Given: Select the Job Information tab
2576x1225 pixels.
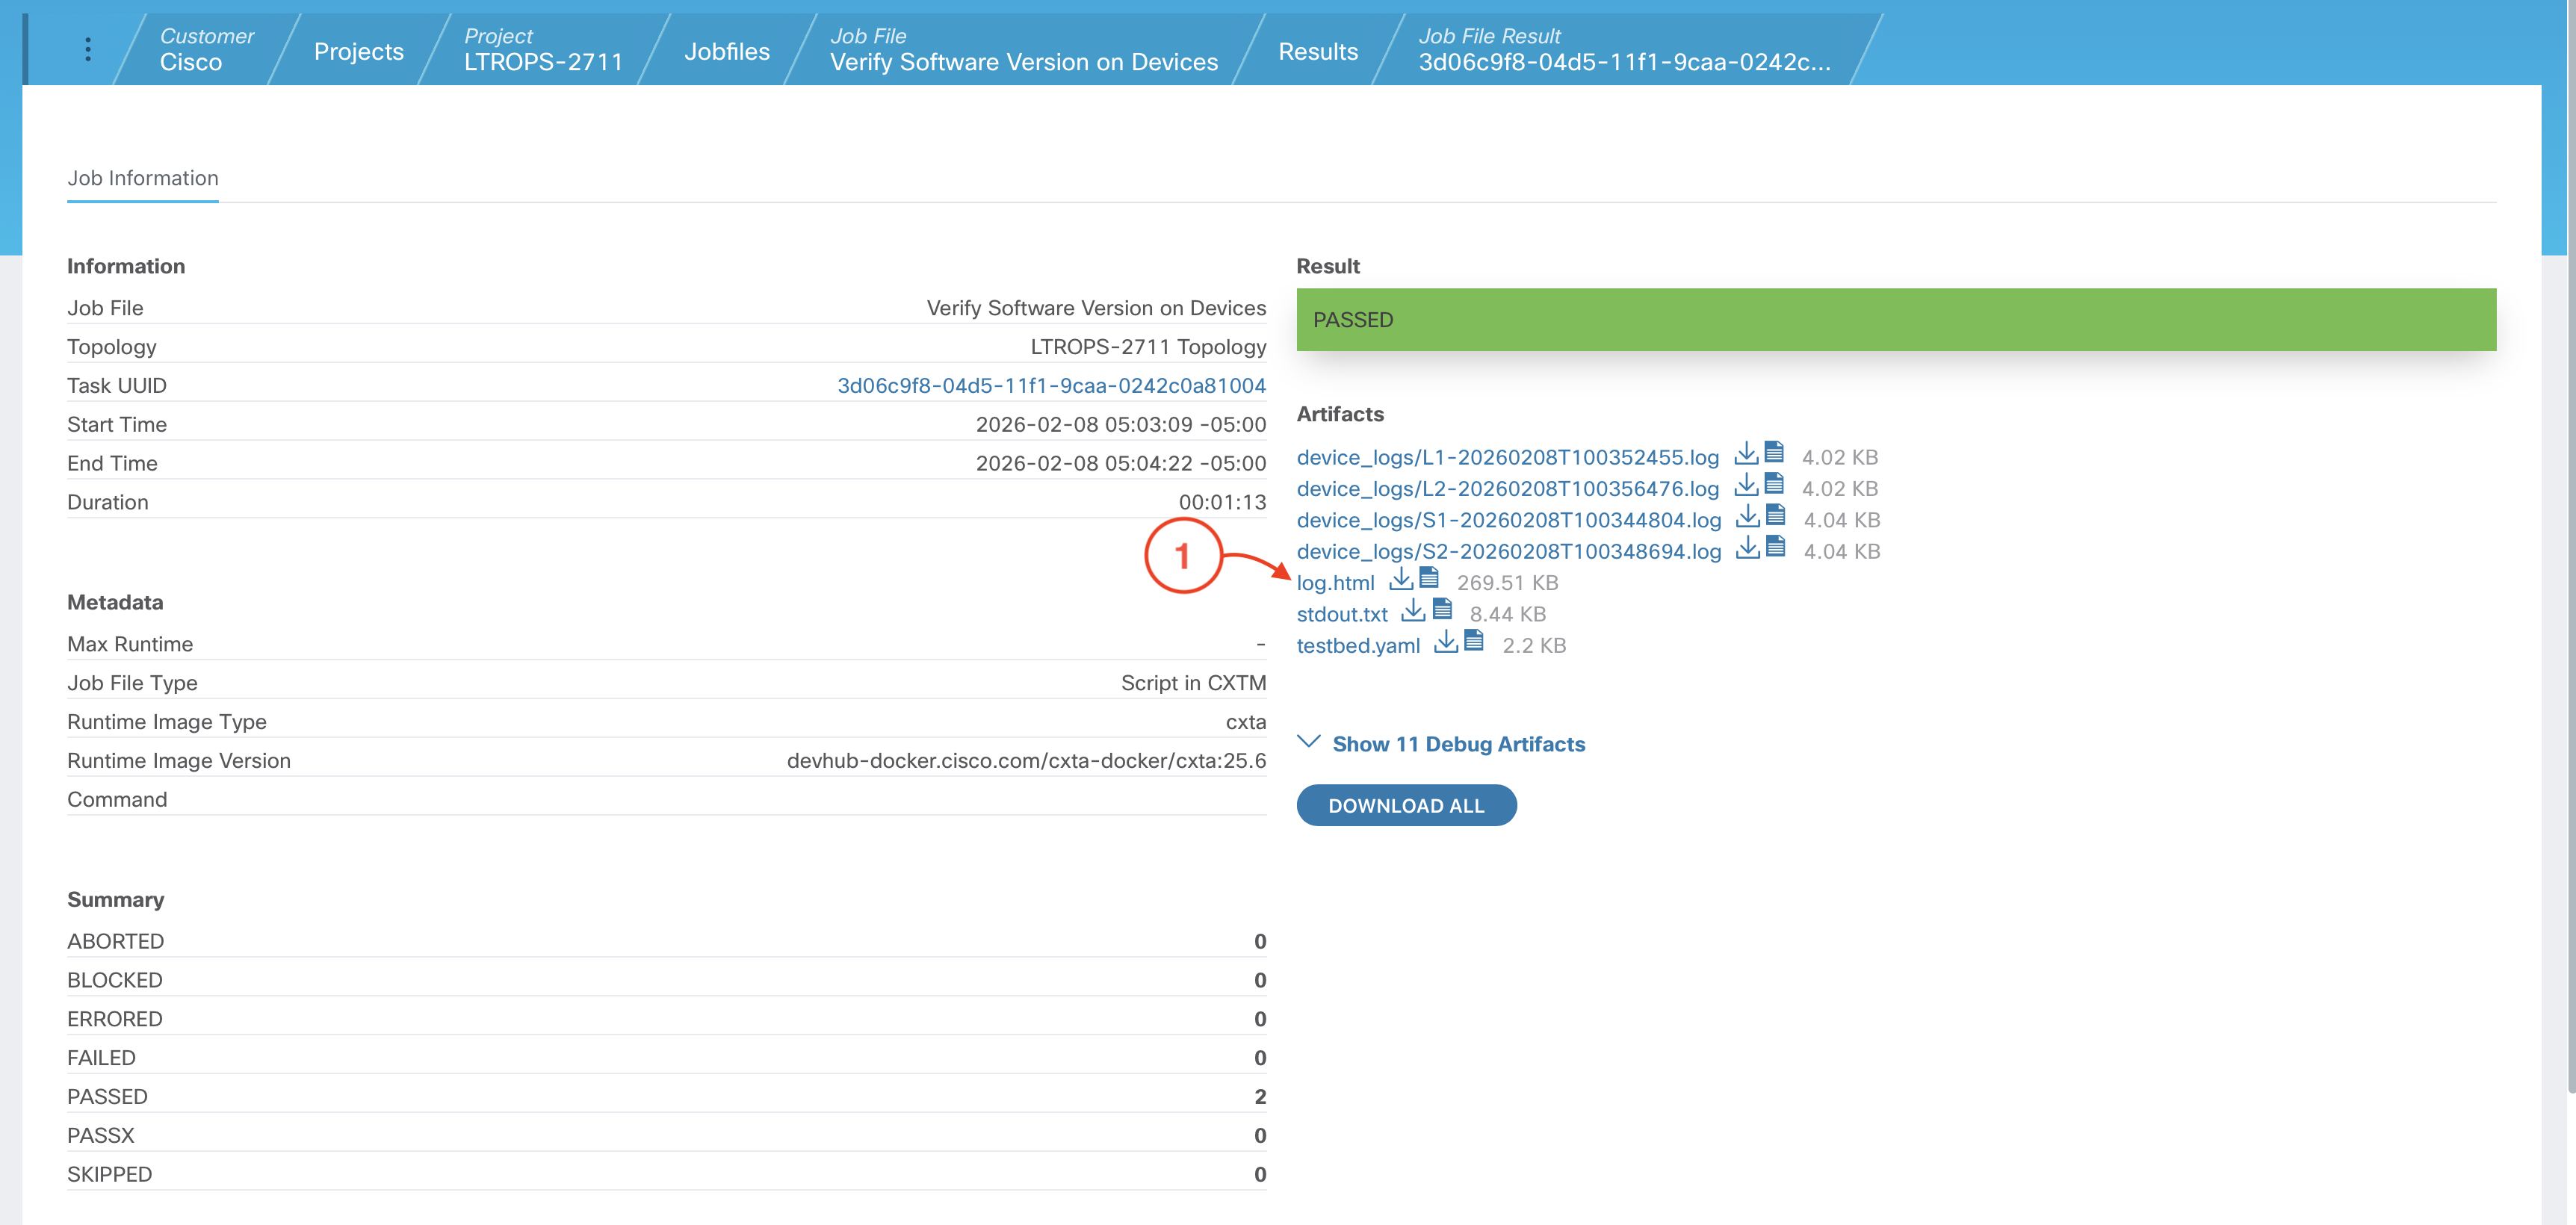Looking at the screenshot, I should pos(143,178).
